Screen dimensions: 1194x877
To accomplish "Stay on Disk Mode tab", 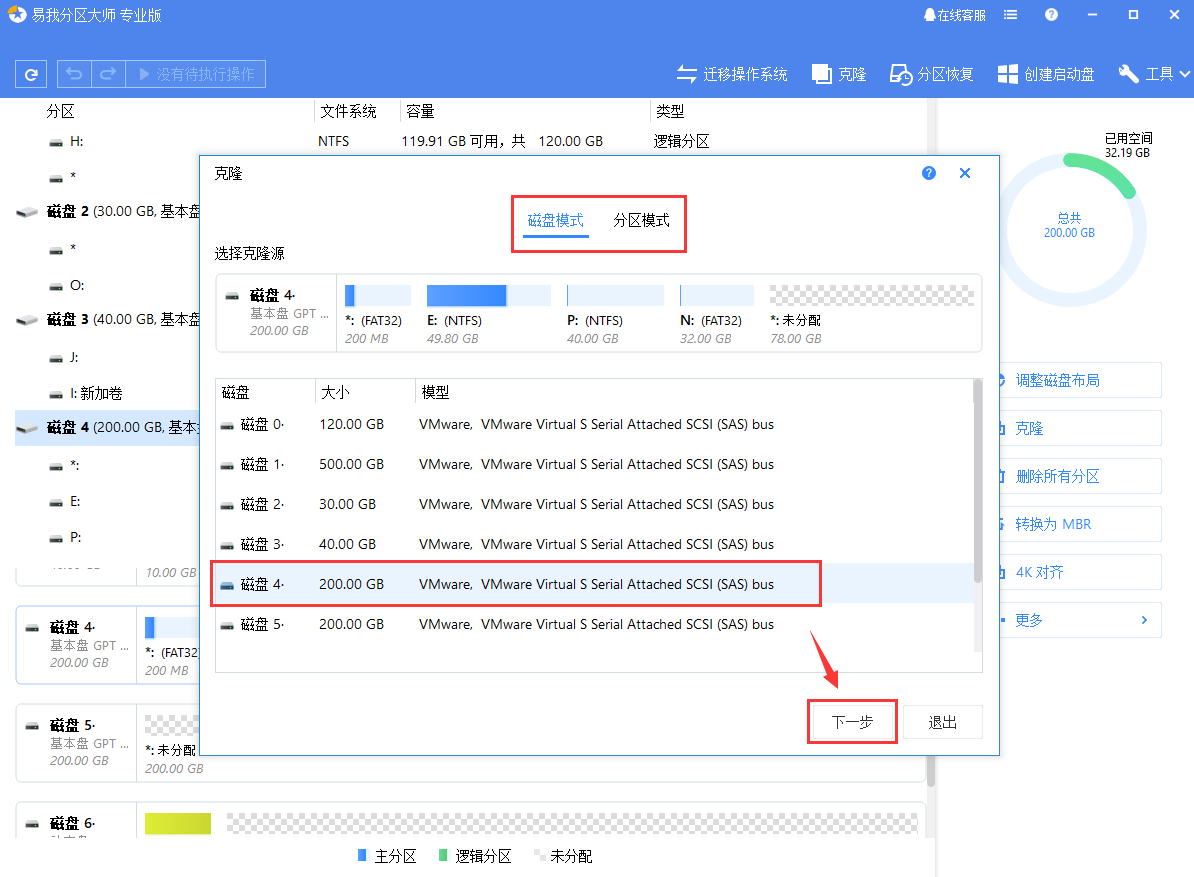I will [x=554, y=220].
